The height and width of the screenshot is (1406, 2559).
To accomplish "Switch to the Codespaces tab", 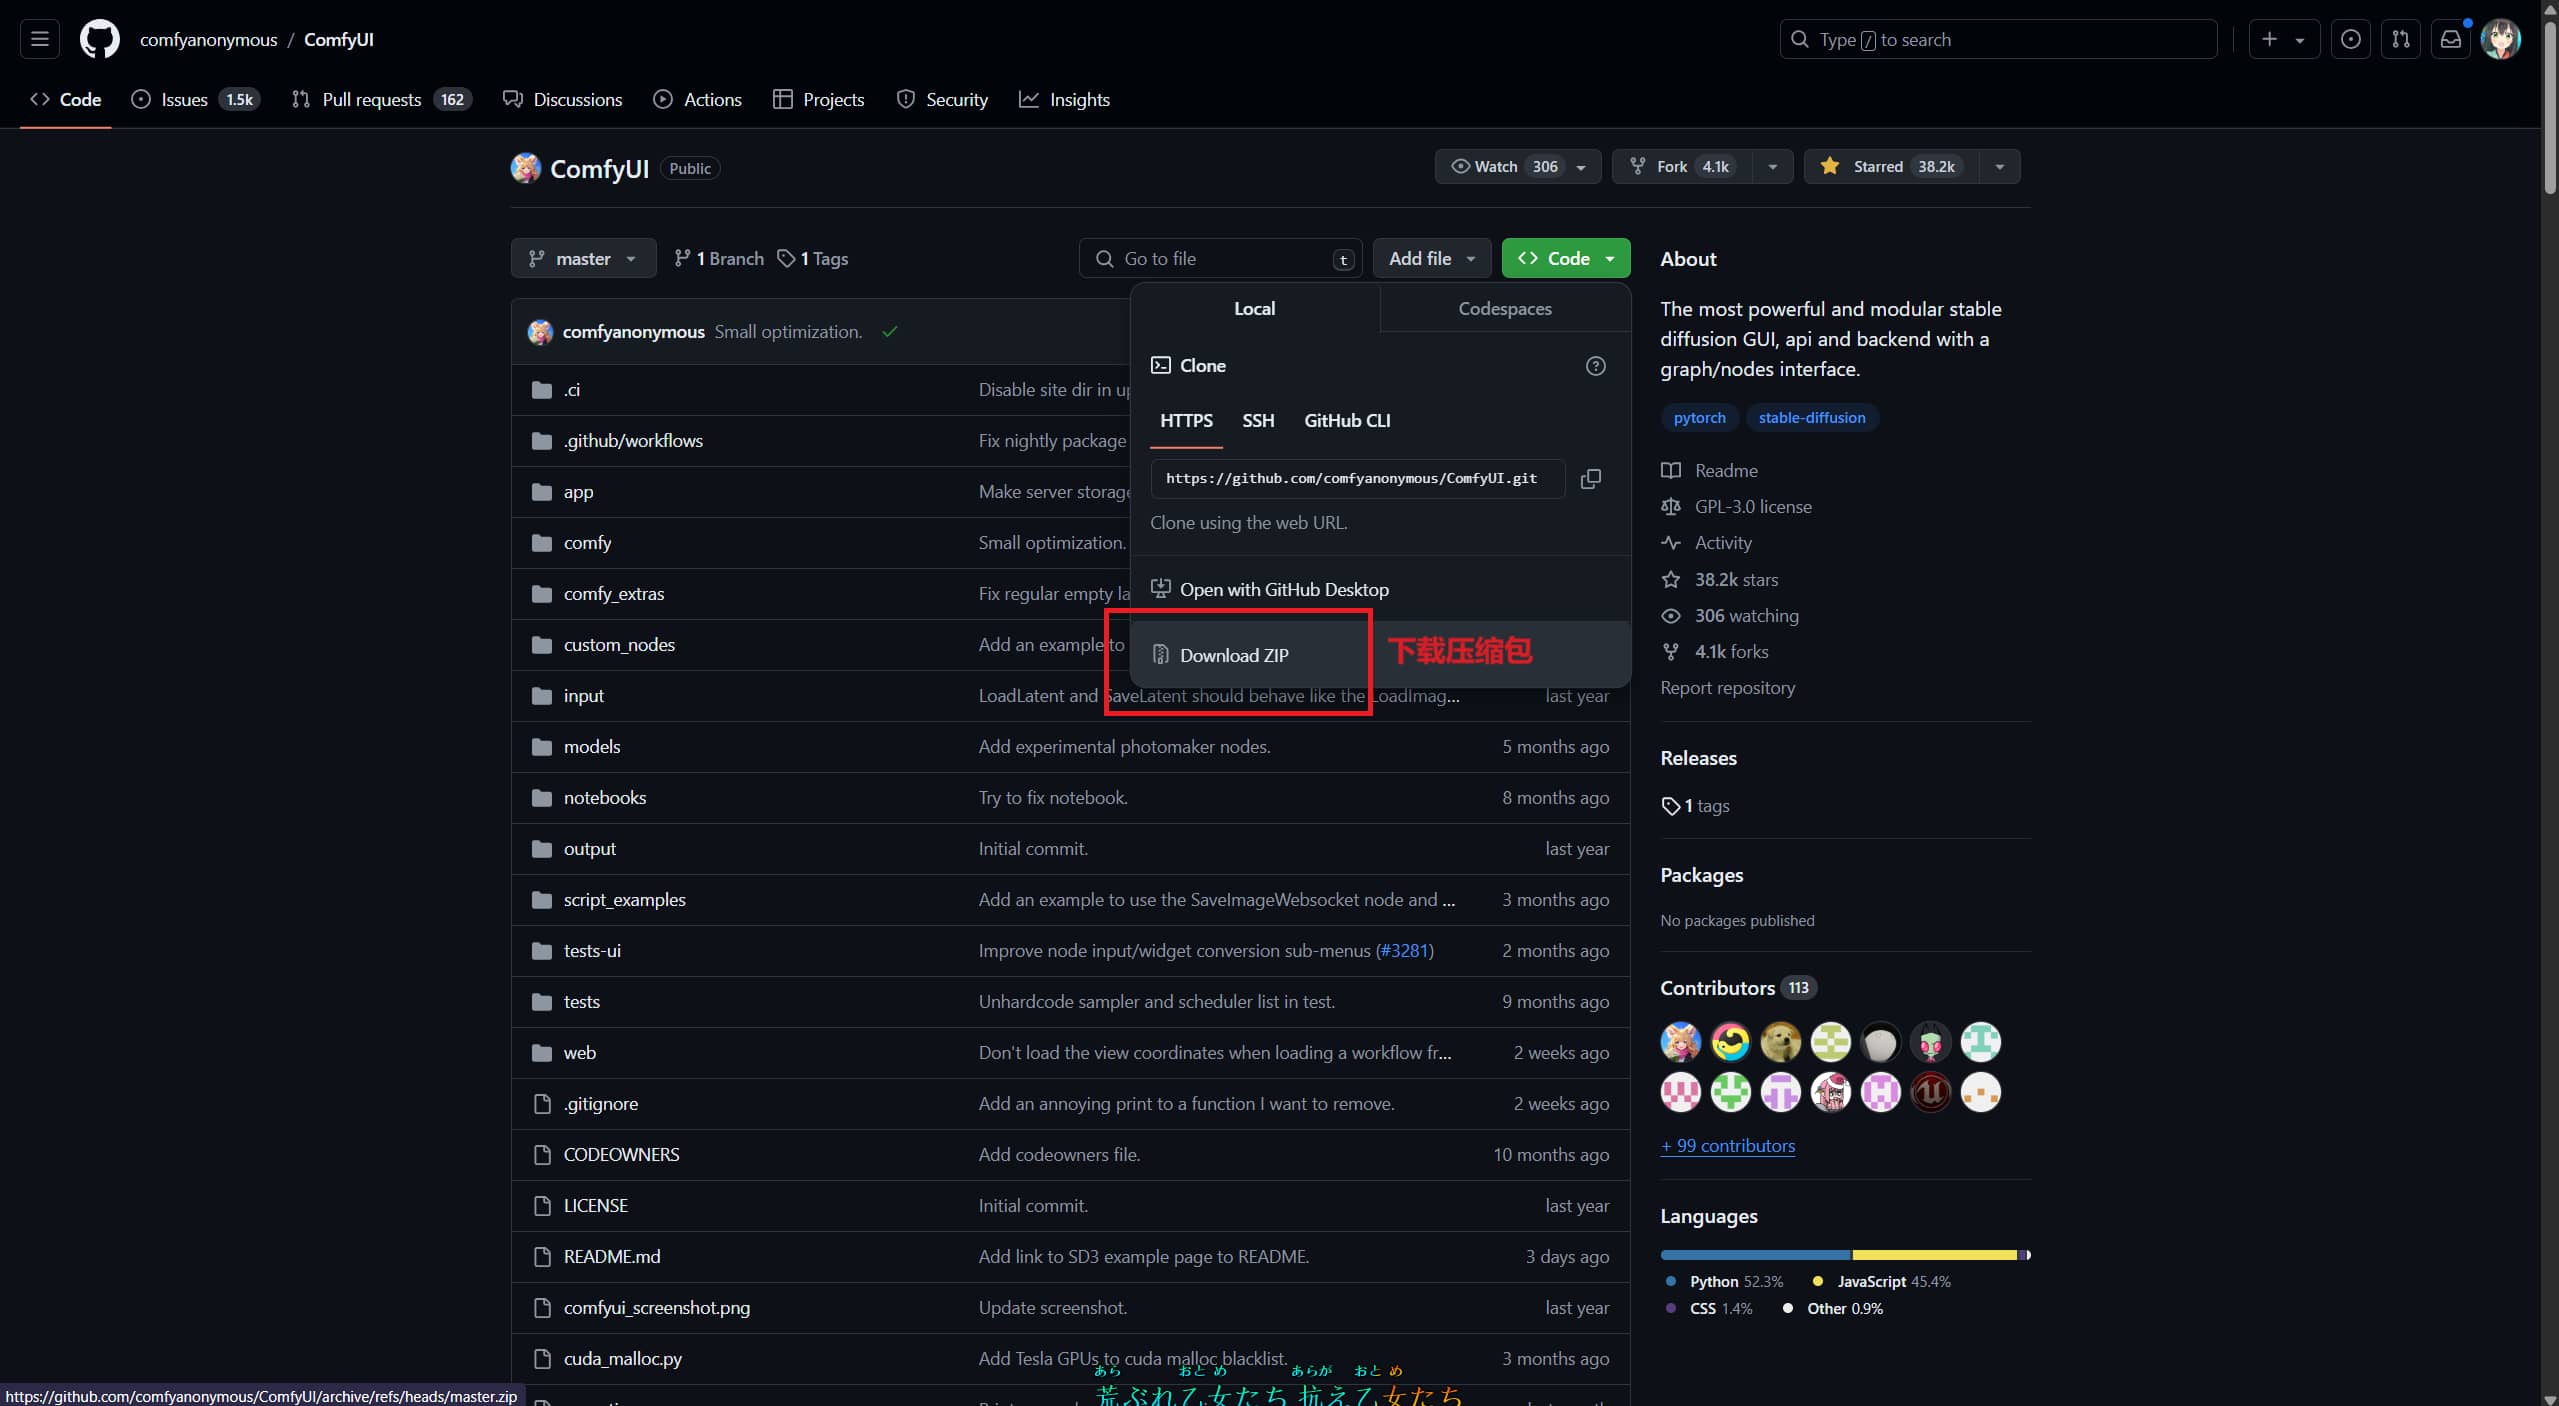I will click(x=1504, y=309).
